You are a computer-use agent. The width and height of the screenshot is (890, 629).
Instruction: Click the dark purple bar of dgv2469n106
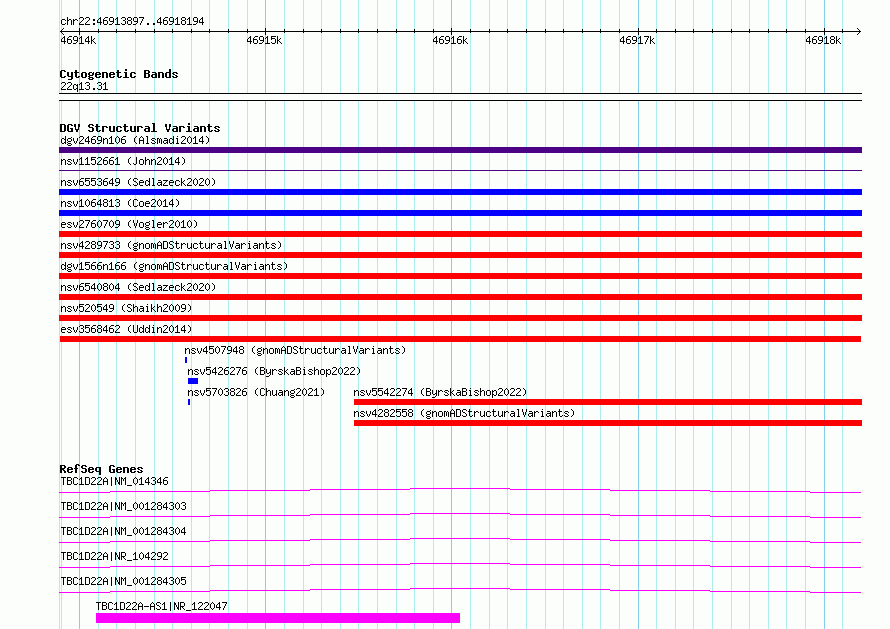click(460, 150)
